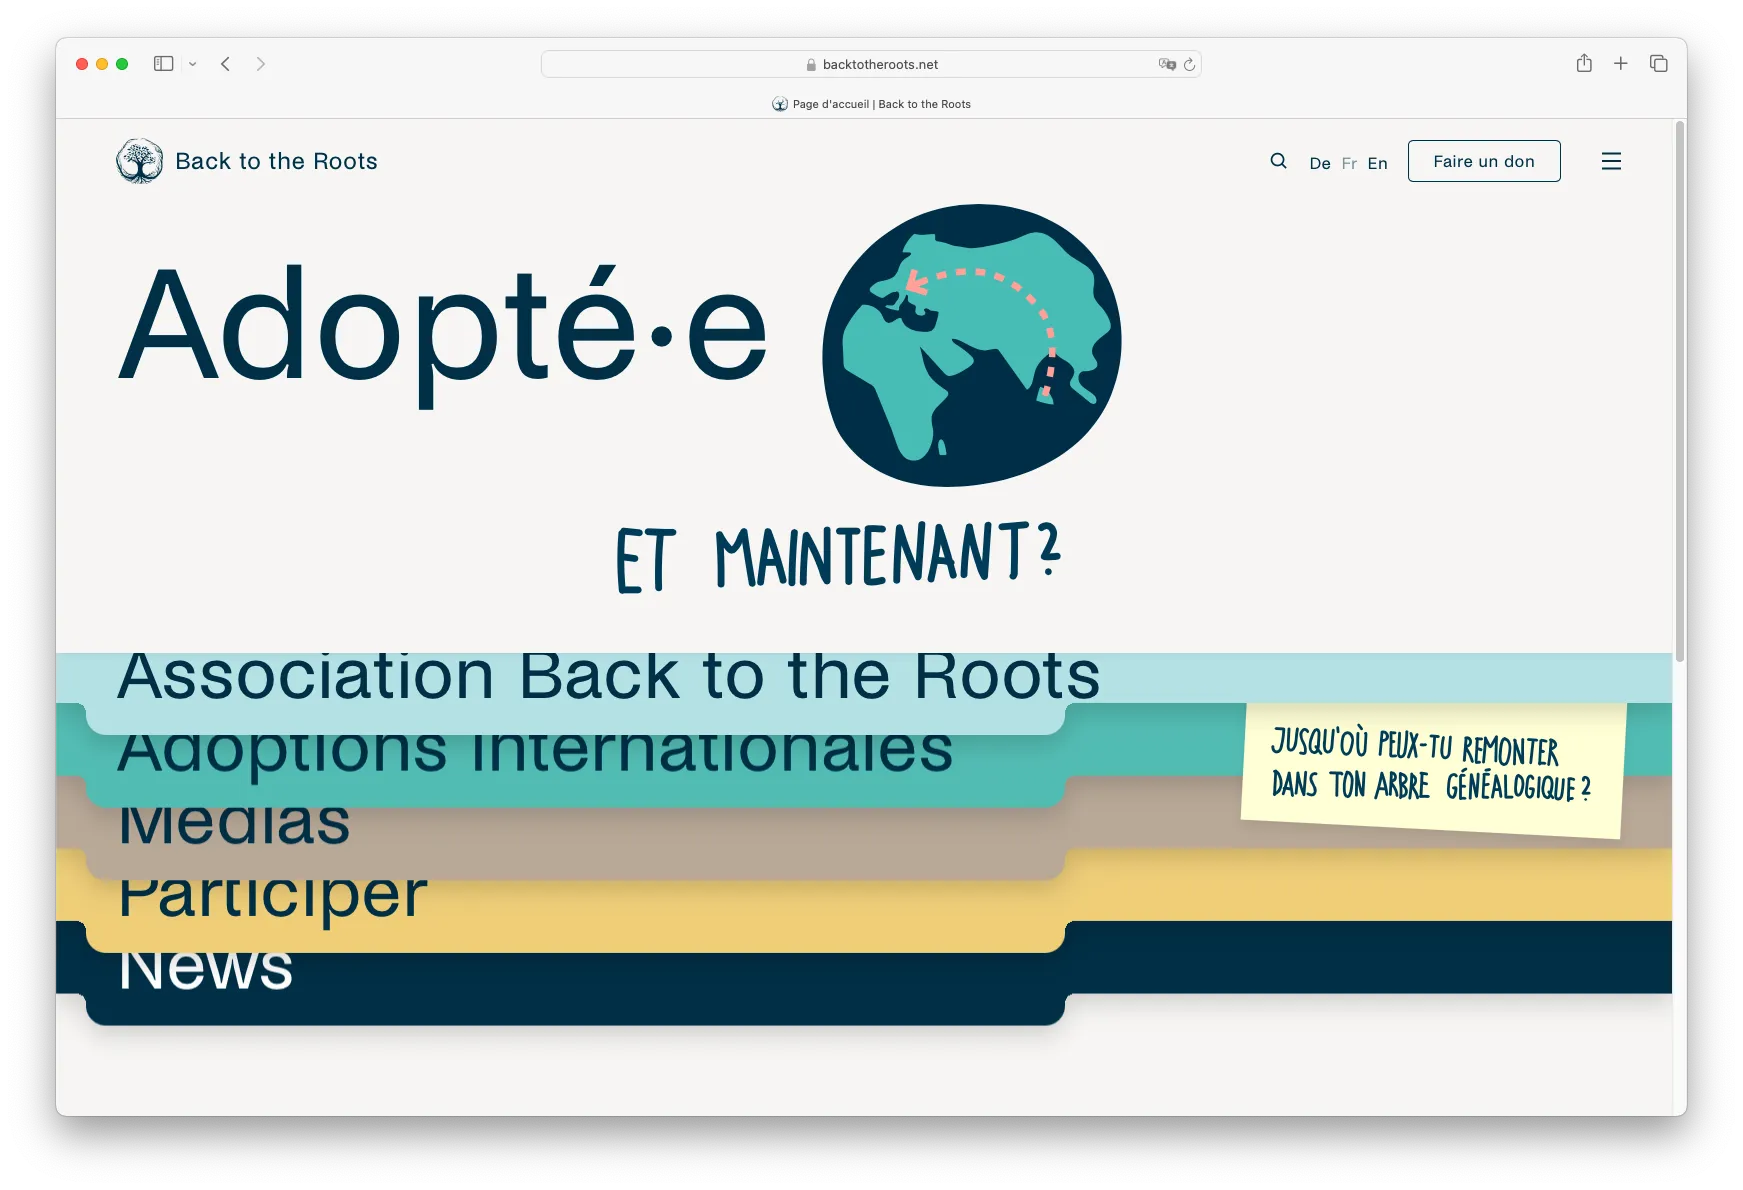Open the Safari share icon
The width and height of the screenshot is (1743, 1190).
1584,63
